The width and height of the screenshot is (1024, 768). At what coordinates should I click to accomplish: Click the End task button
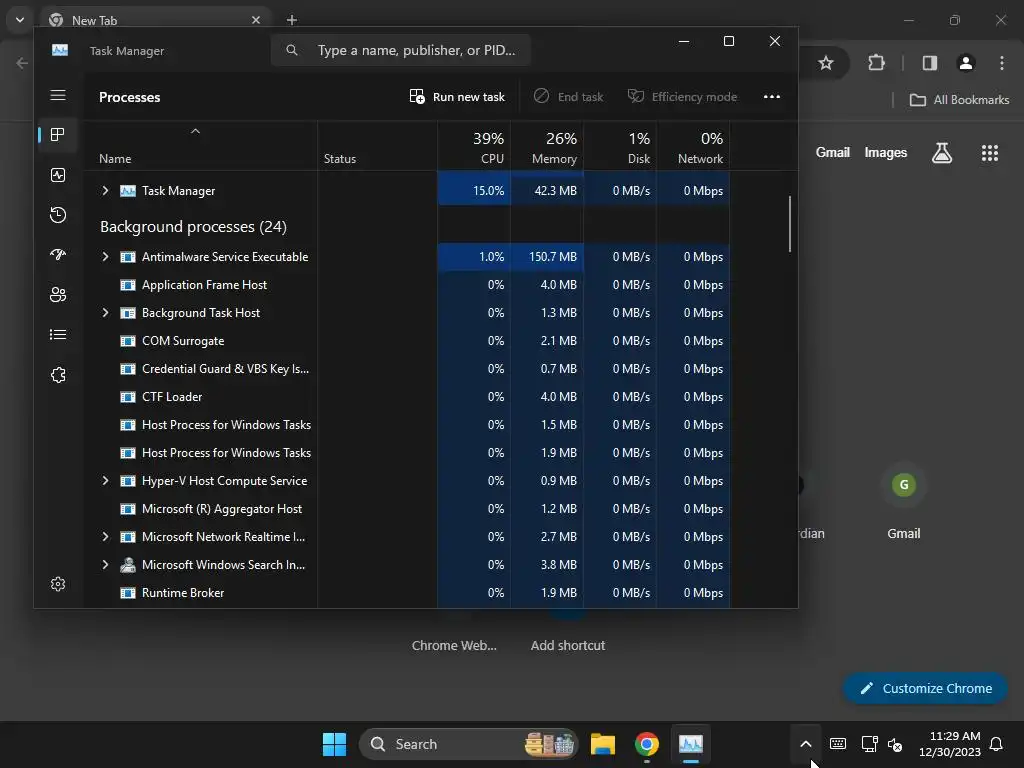[x=568, y=97]
